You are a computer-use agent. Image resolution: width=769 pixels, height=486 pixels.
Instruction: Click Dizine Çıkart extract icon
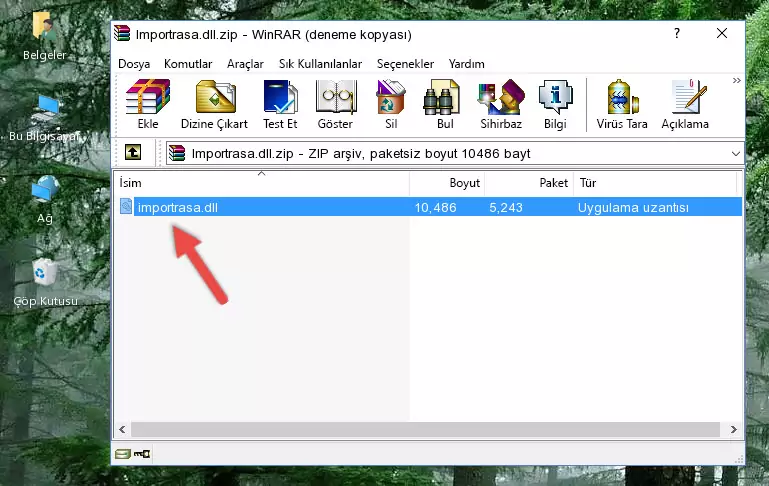point(214,104)
